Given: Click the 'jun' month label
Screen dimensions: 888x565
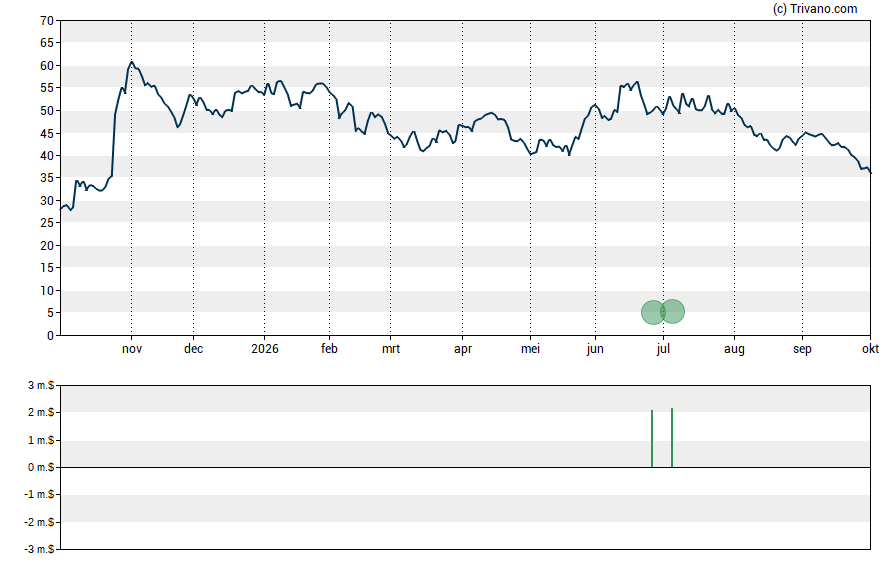Looking at the screenshot, I should coord(595,349).
